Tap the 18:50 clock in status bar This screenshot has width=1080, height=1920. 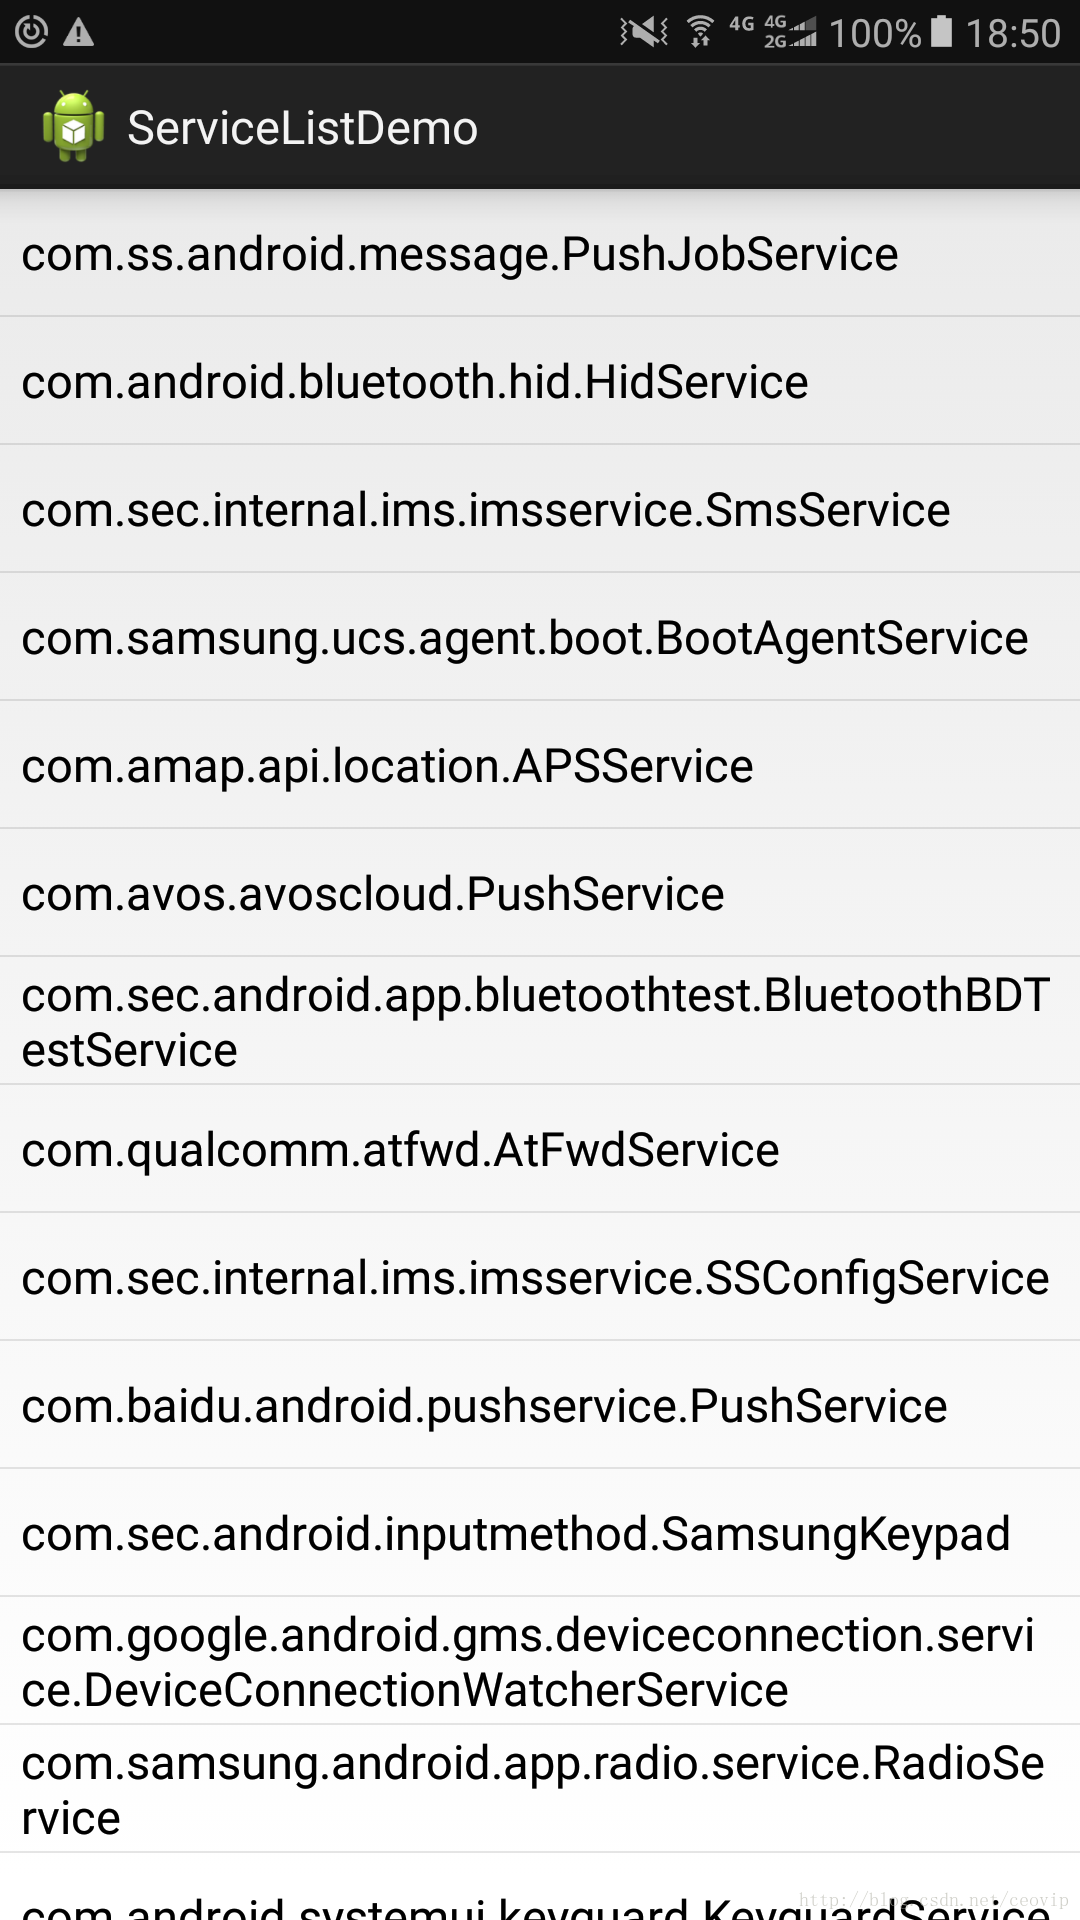click(1012, 33)
